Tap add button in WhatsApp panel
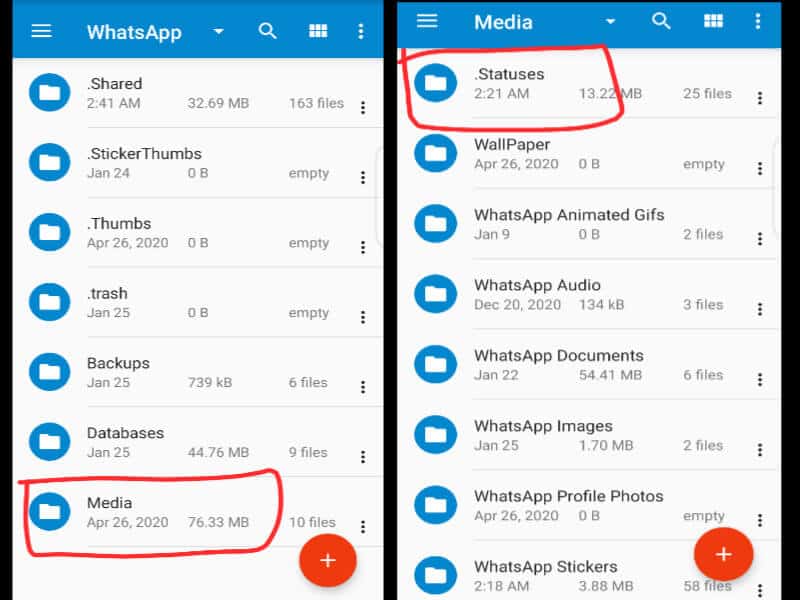800x600 pixels. 328,560
